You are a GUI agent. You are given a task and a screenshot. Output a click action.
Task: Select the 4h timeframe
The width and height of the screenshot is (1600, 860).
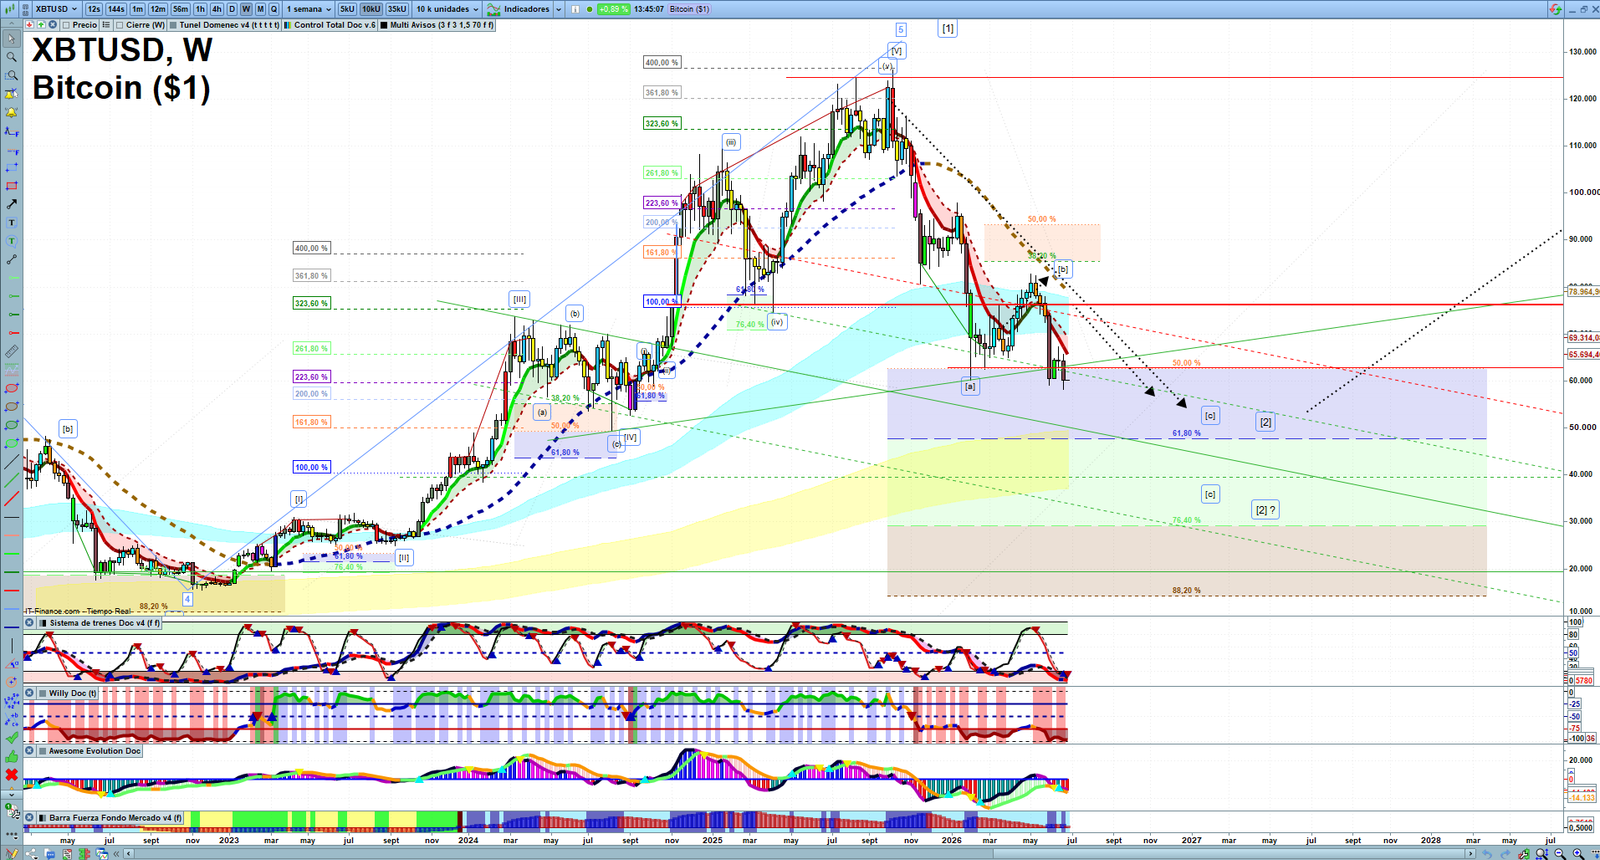point(216,9)
